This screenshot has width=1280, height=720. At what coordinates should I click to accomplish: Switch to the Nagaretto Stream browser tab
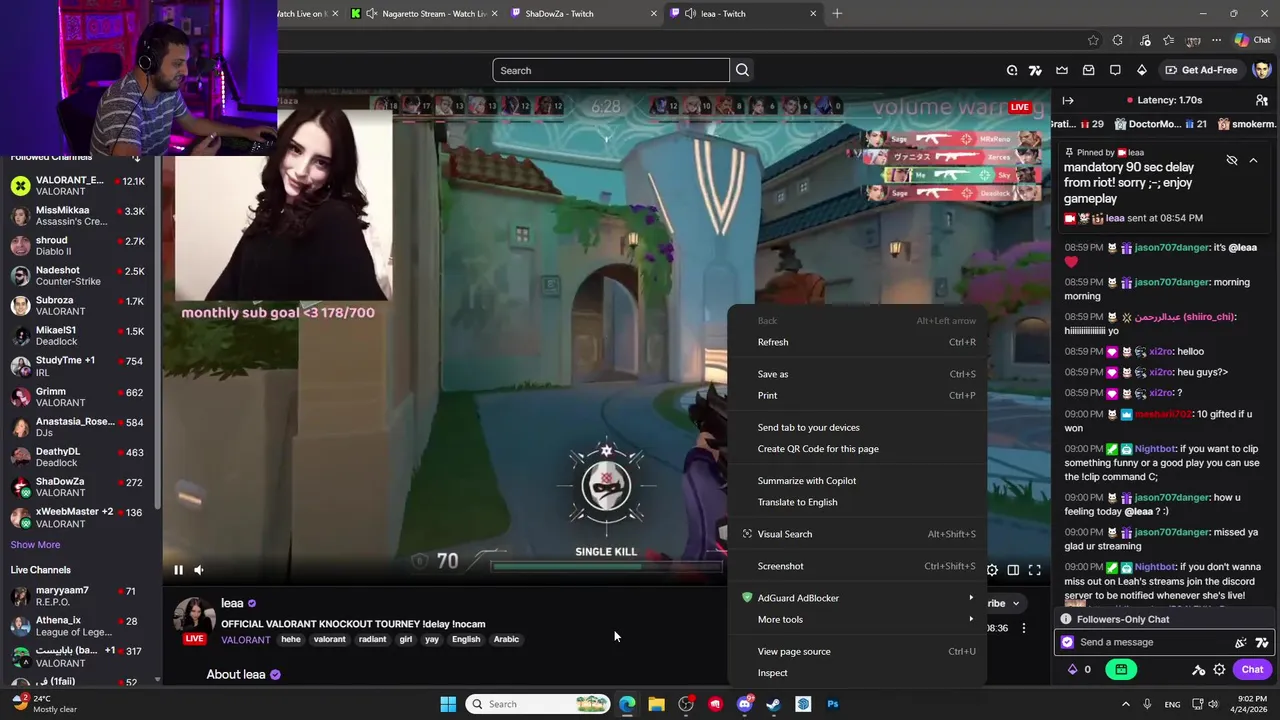[x=423, y=14]
